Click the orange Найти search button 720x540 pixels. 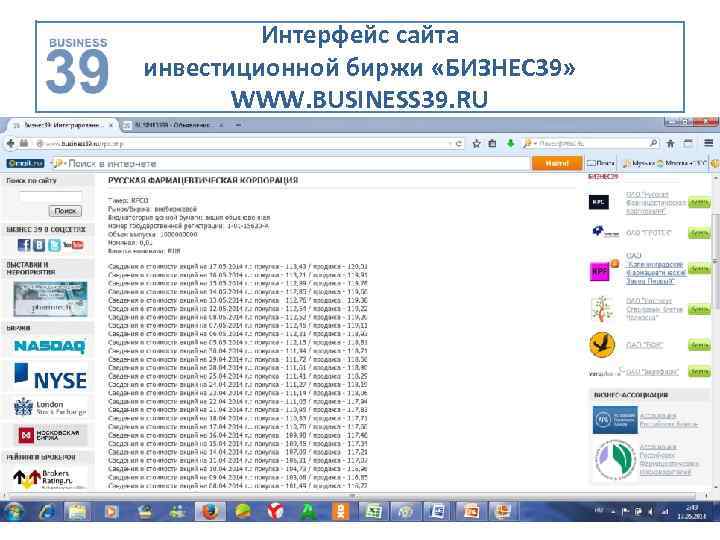[557, 163]
